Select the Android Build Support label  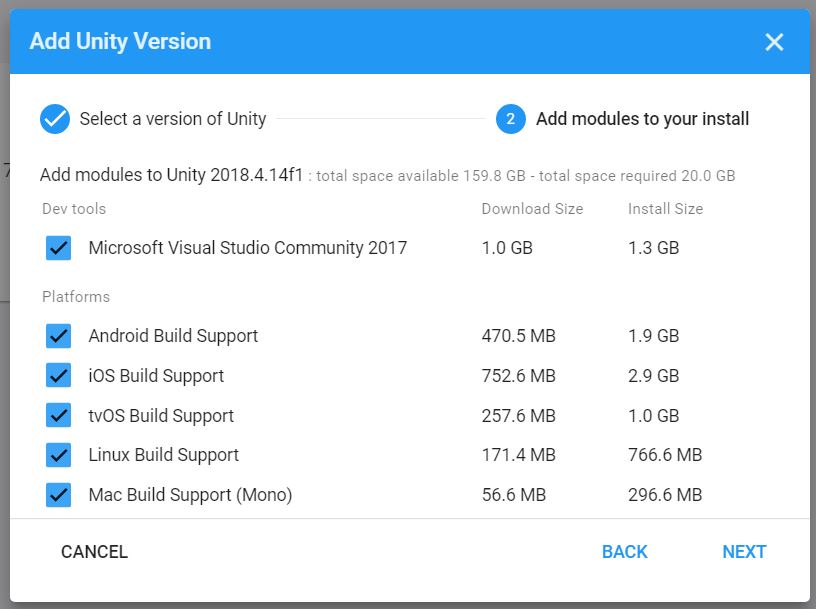pyautogui.click(x=173, y=336)
